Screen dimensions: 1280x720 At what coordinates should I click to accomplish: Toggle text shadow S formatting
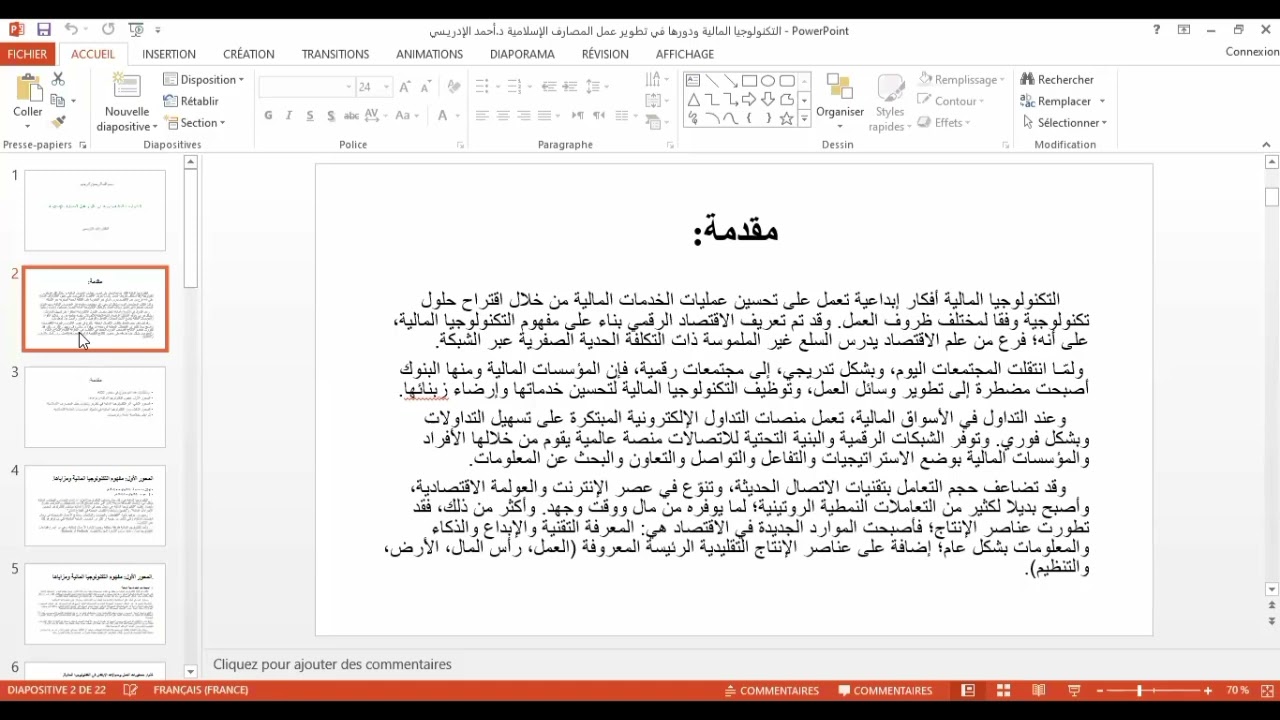[331, 116]
